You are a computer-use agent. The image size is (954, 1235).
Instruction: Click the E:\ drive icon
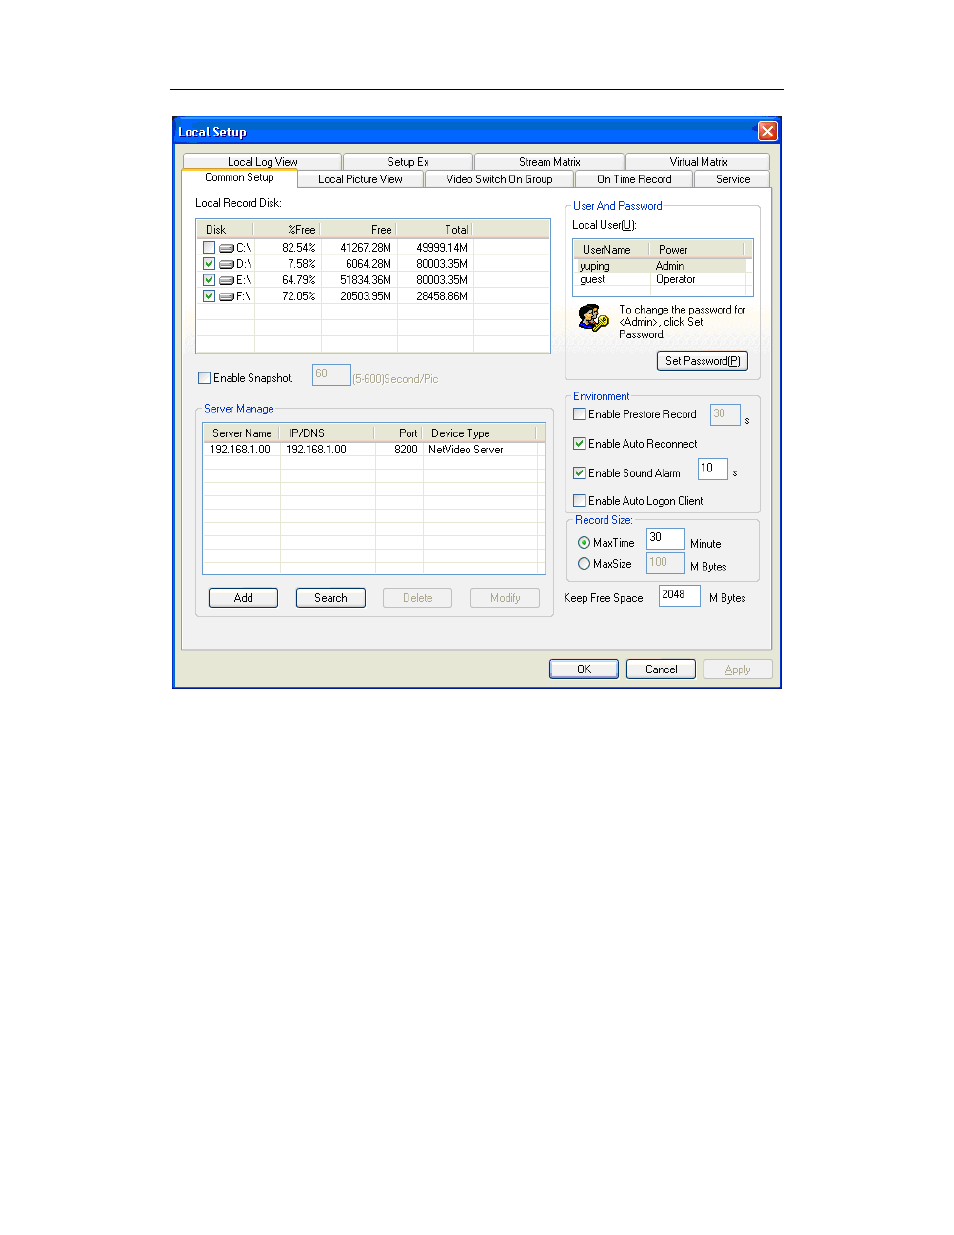pos(226,280)
